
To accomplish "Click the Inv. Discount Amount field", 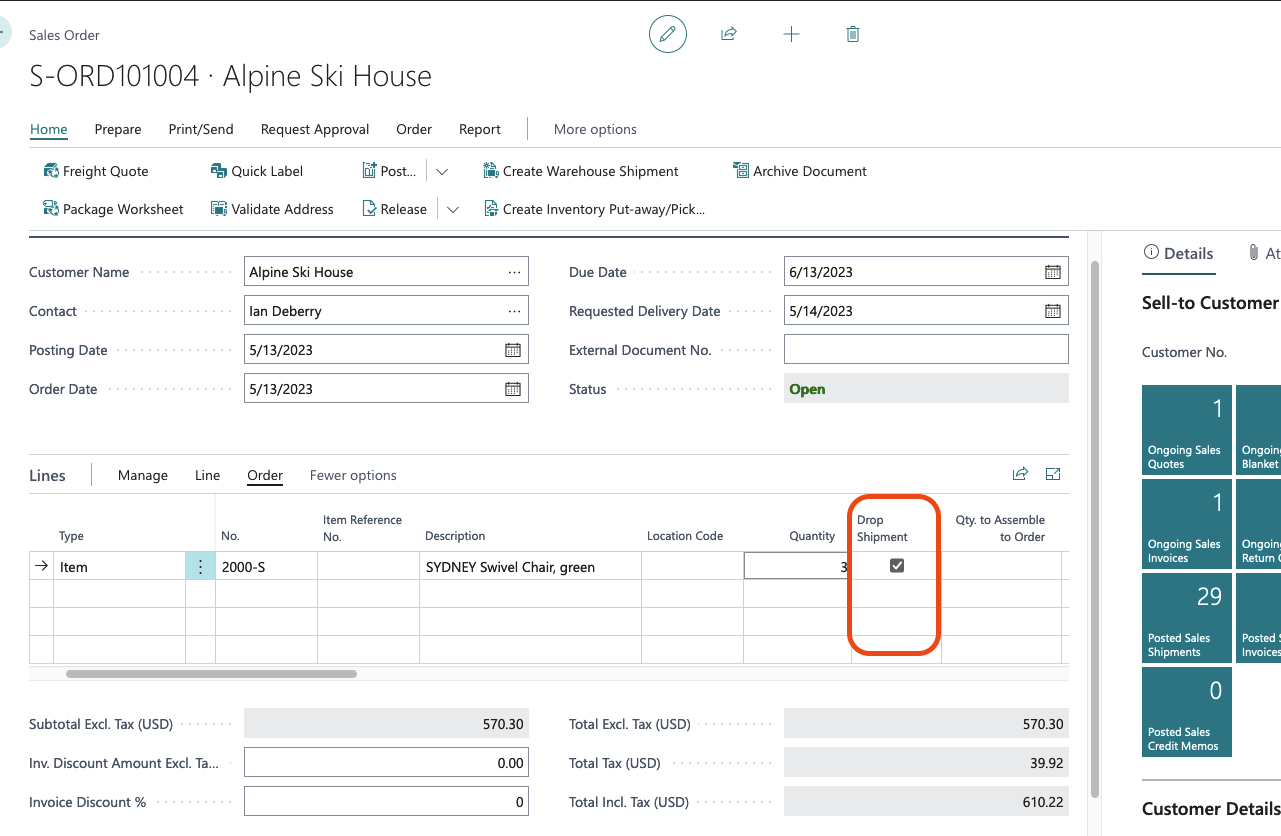I will pos(386,763).
